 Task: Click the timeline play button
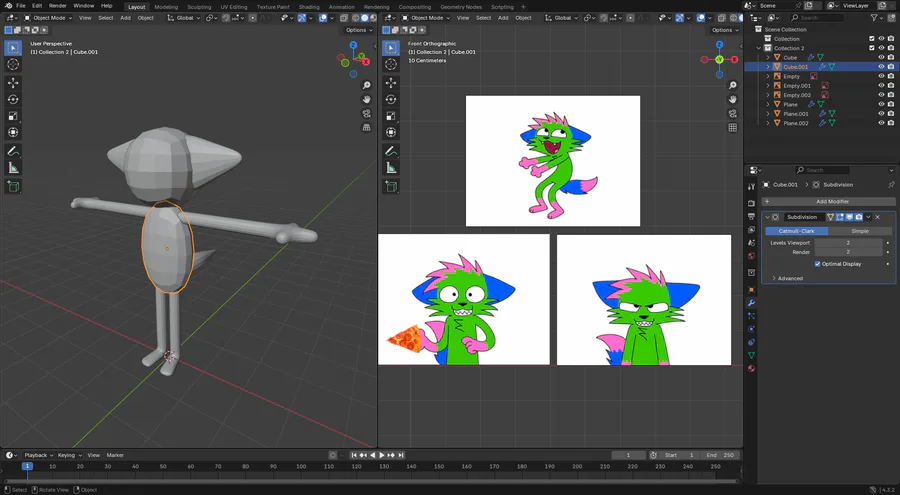[x=382, y=455]
